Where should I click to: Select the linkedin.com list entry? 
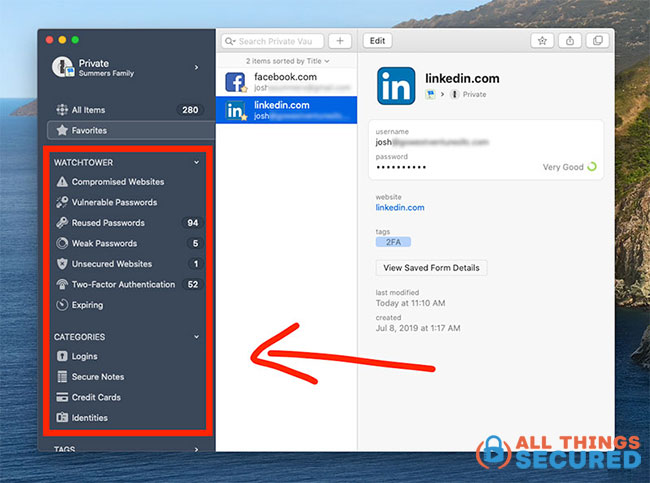coord(286,110)
